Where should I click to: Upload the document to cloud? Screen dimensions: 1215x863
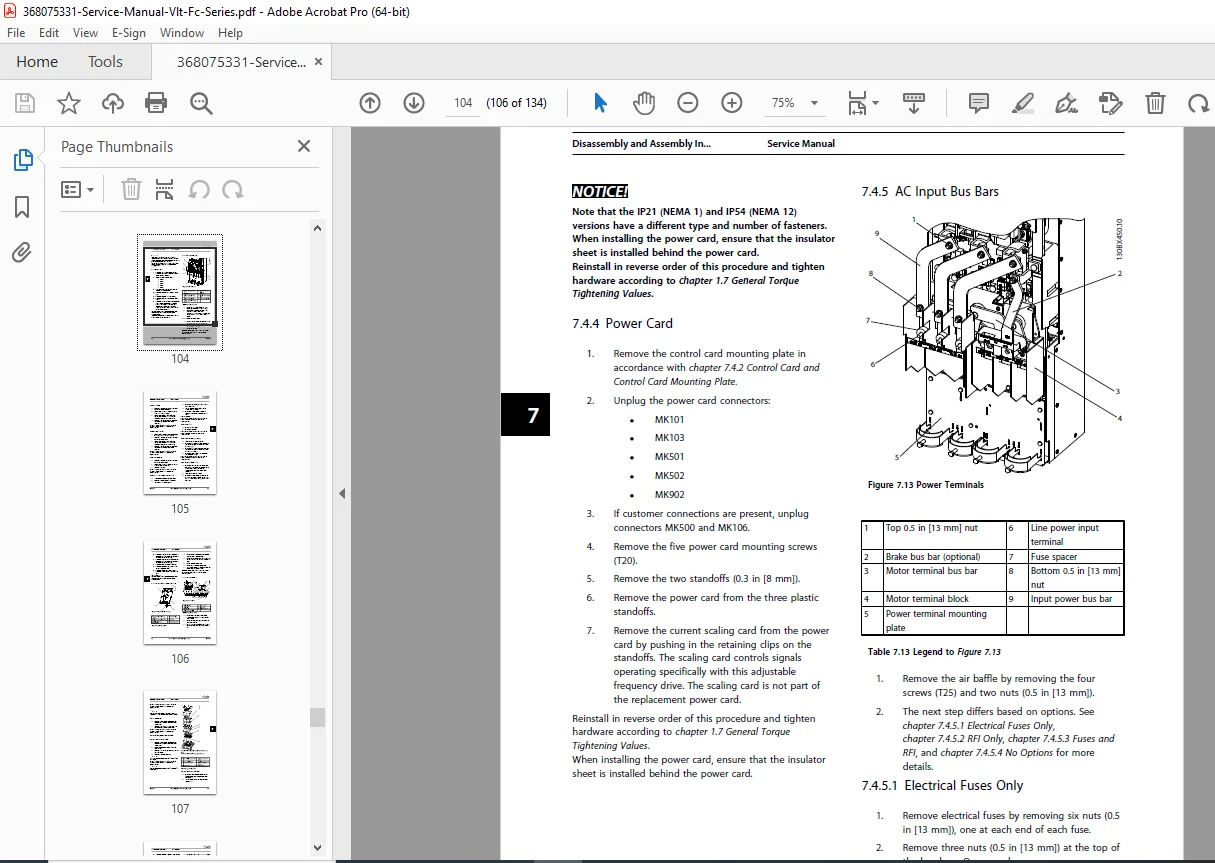[112, 103]
